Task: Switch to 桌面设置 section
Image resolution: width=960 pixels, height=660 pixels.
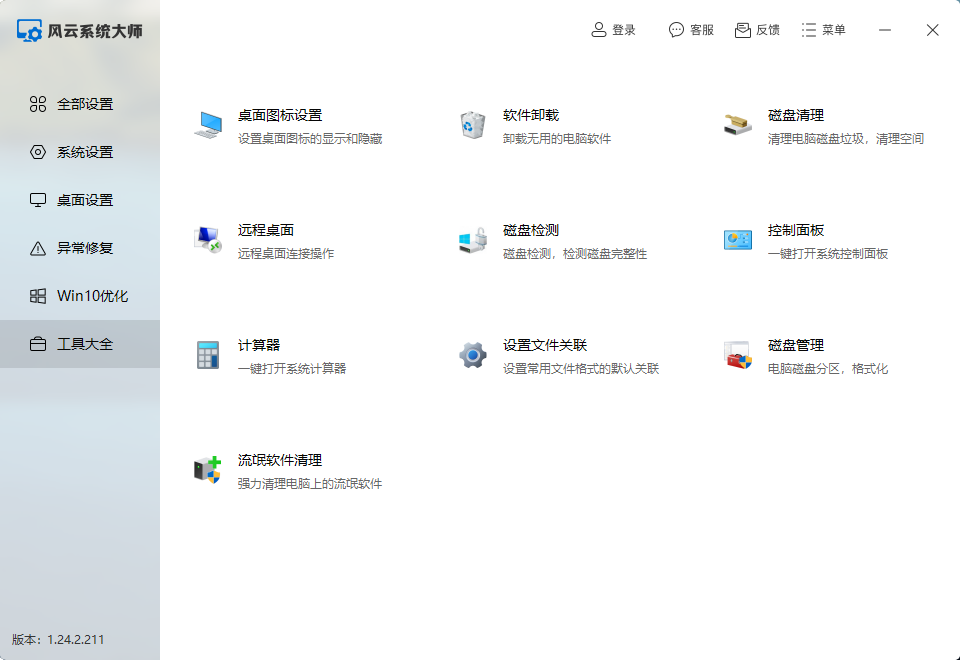Action: (80, 200)
